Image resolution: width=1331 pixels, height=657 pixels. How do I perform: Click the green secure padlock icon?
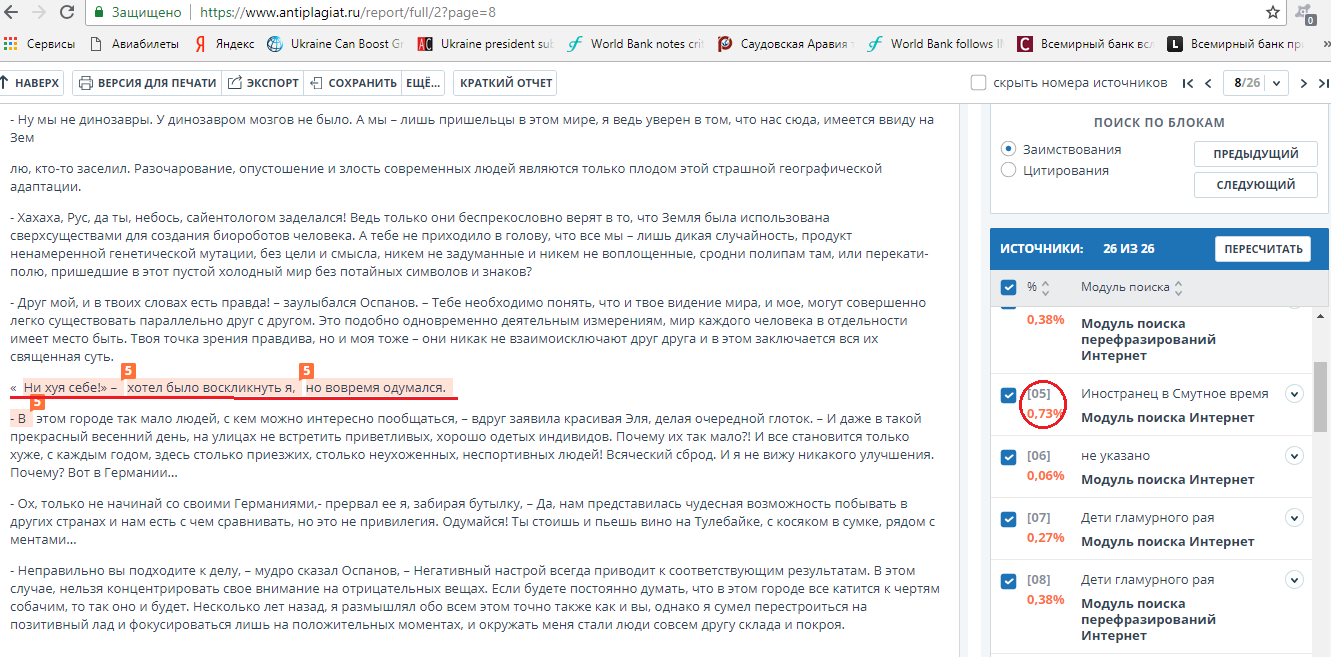(98, 13)
